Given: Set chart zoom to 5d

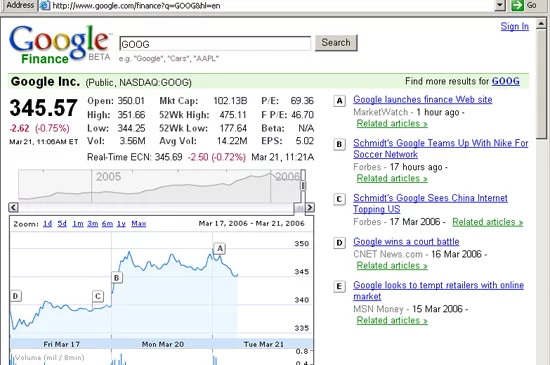Looking at the screenshot, I should 62,223.
